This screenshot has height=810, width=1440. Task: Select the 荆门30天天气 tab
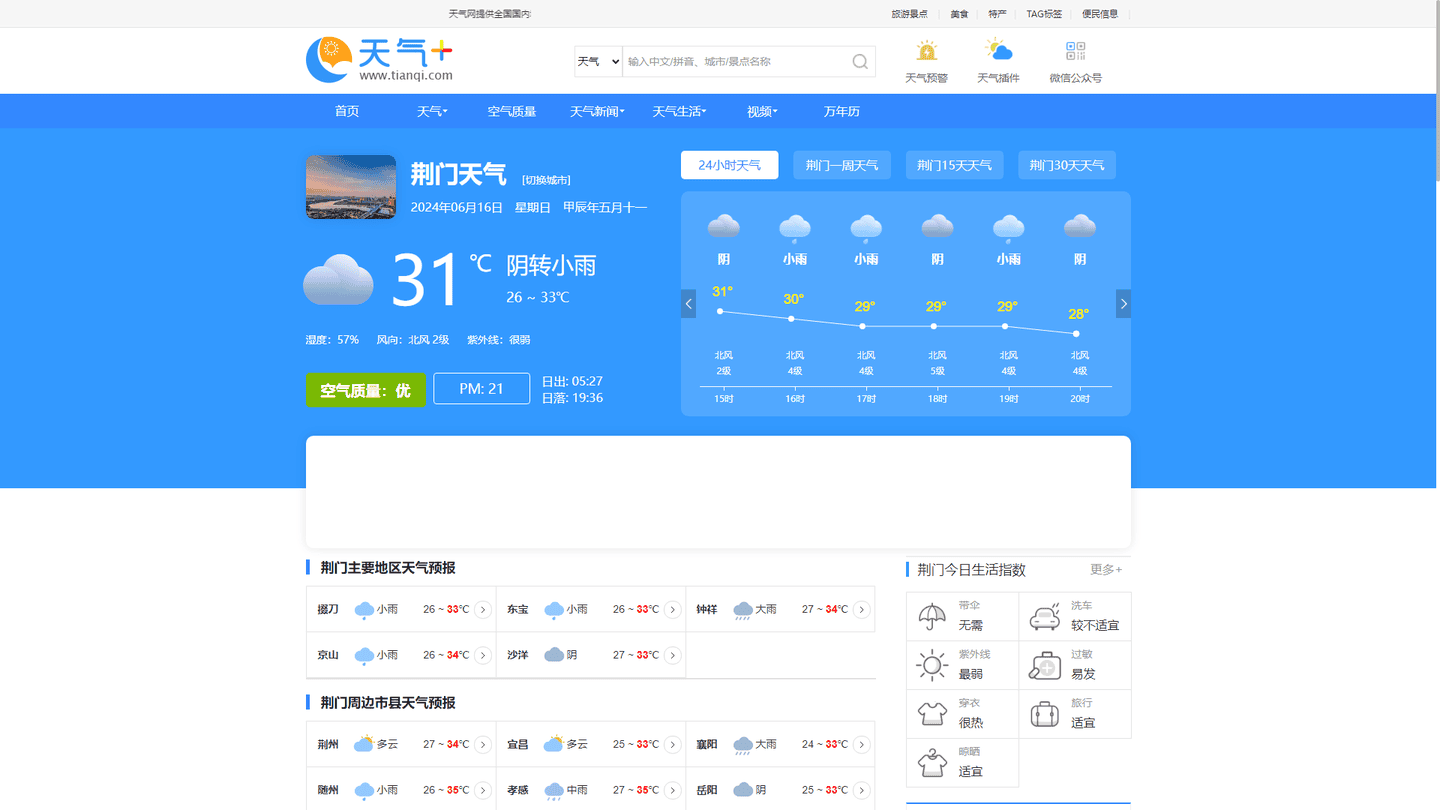point(1067,165)
